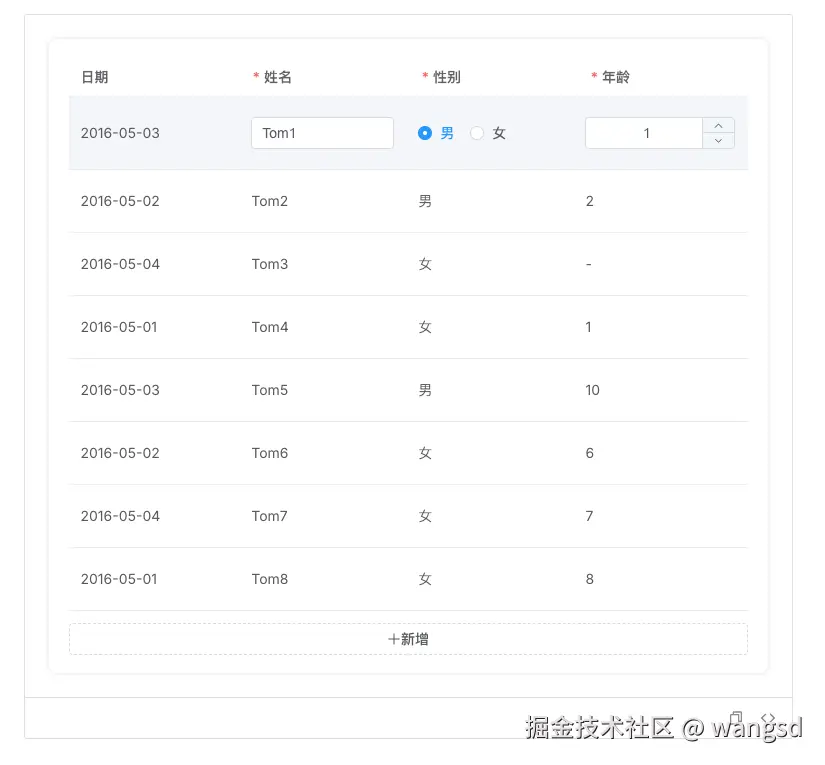The width and height of the screenshot is (825, 765).
Task: Click the age 10 cell in the Tom5 row
Action: [592, 390]
